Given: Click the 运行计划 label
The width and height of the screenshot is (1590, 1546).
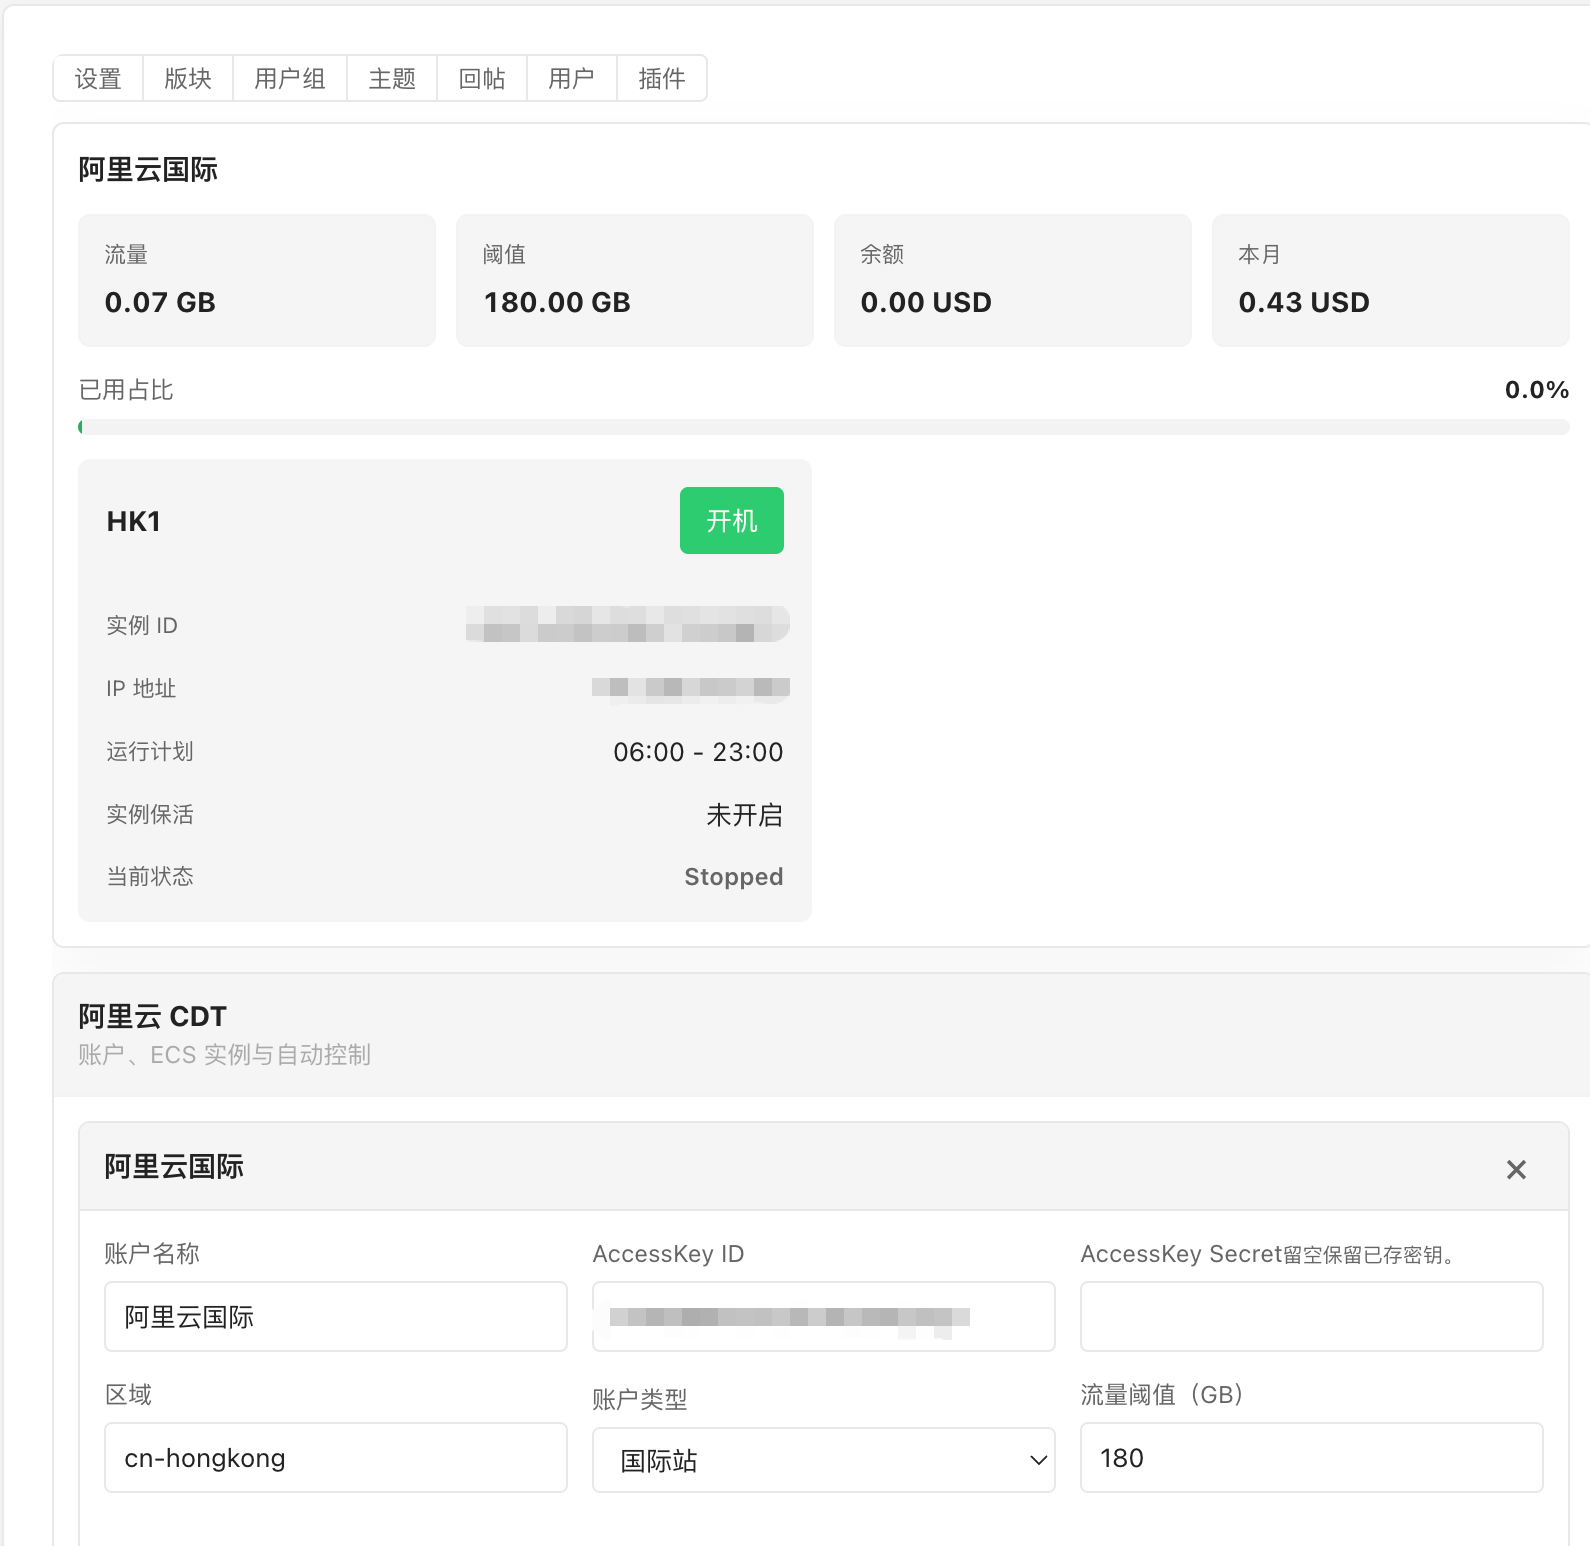Looking at the screenshot, I should pyautogui.click(x=150, y=751).
